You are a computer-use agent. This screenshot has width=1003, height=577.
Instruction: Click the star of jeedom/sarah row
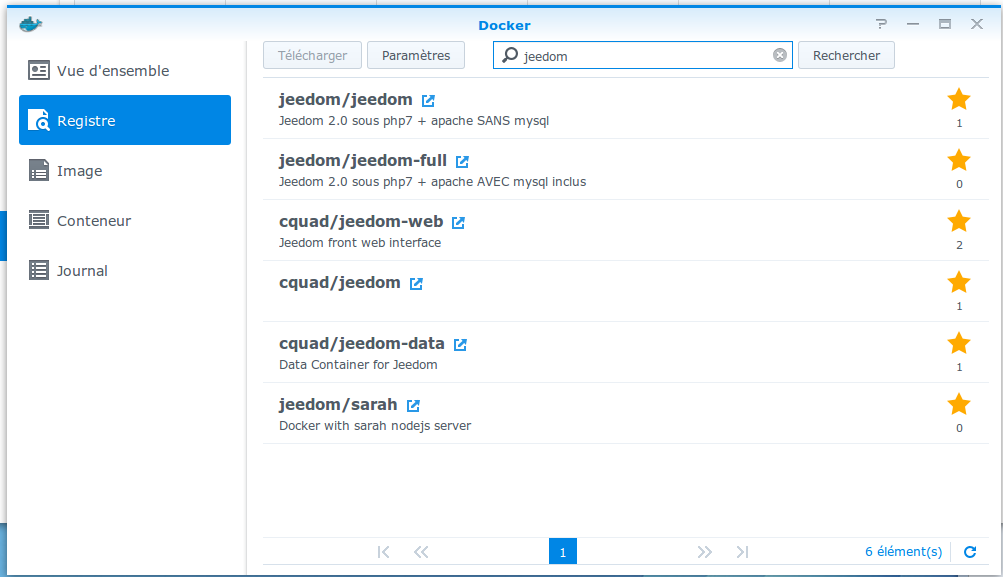pyautogui.click(x=959, y=404)
